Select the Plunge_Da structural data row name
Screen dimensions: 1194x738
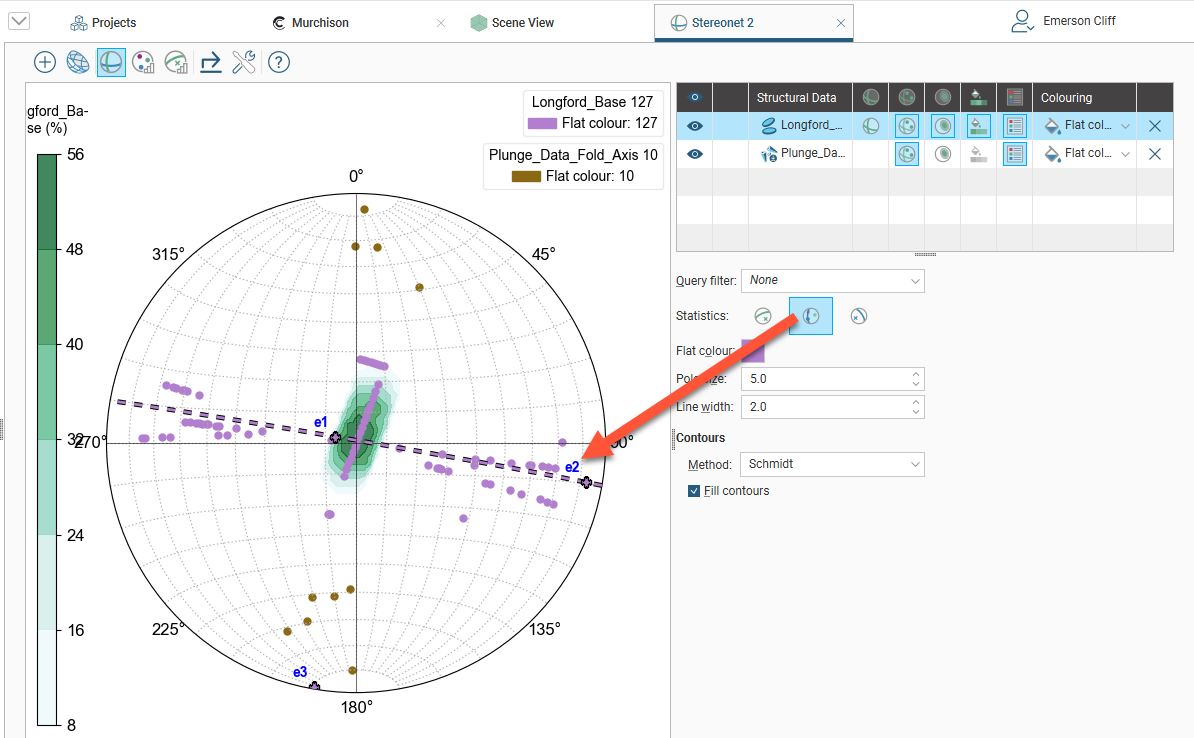coord(812,153)
